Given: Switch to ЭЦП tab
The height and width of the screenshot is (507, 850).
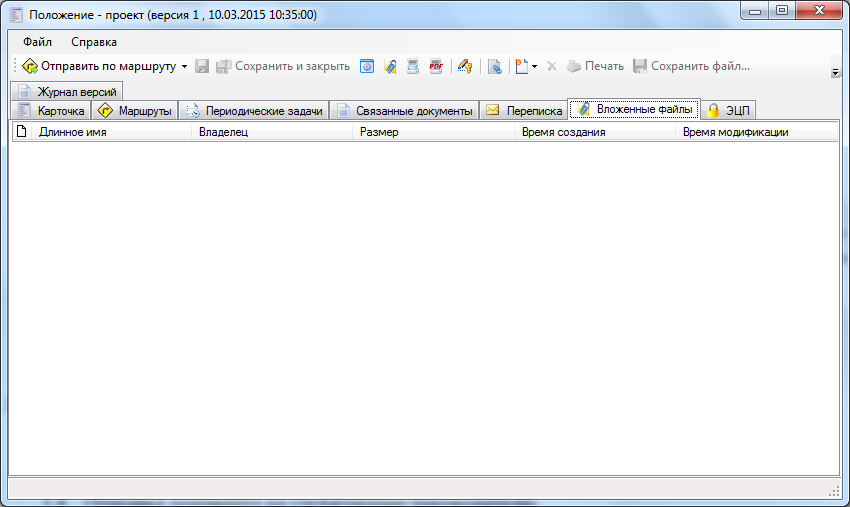Looking at the screenshot, I should (x=728, y=111).
